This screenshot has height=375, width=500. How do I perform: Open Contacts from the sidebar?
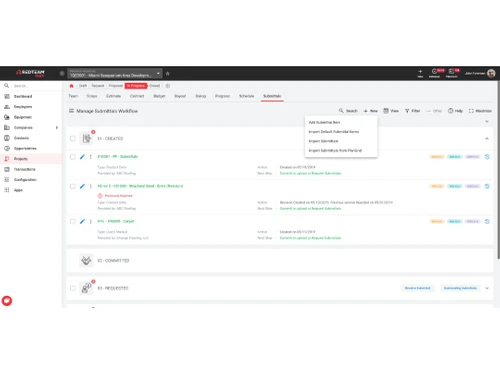21,138
